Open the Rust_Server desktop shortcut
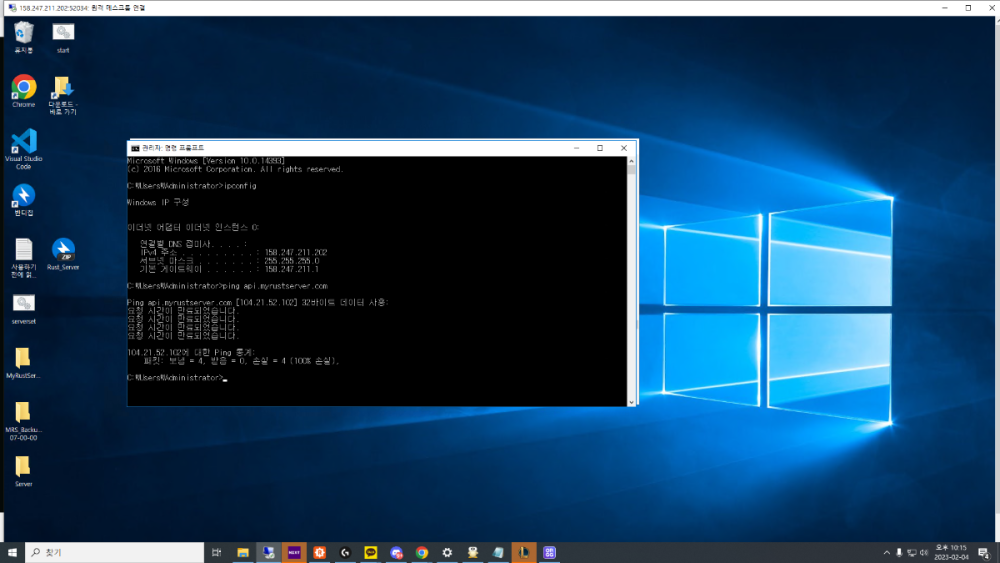 coord(63,250)
